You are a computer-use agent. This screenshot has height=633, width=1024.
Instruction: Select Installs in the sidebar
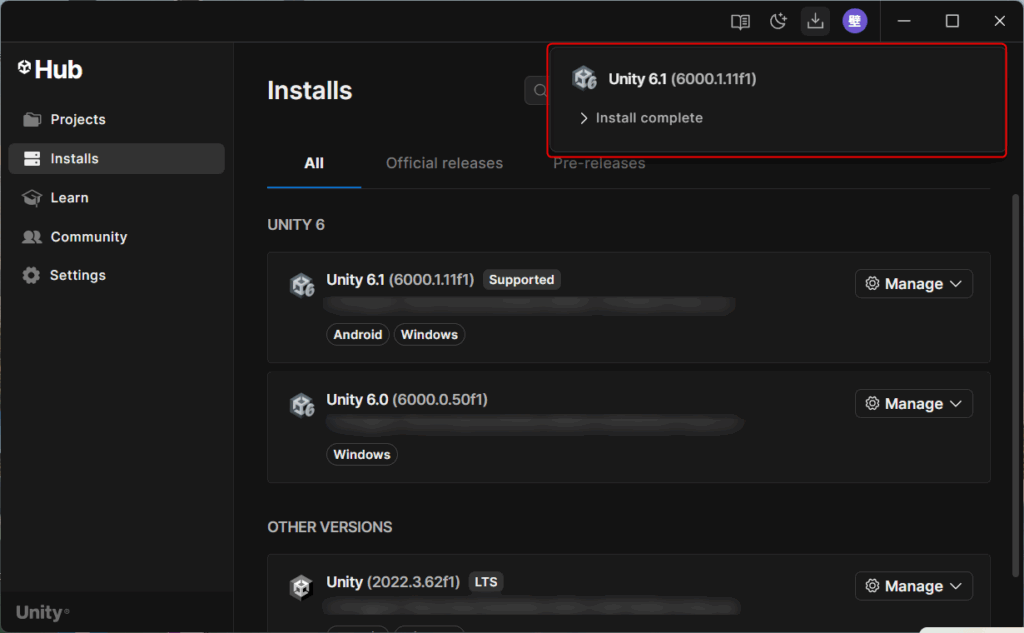[x=116, y=159]
